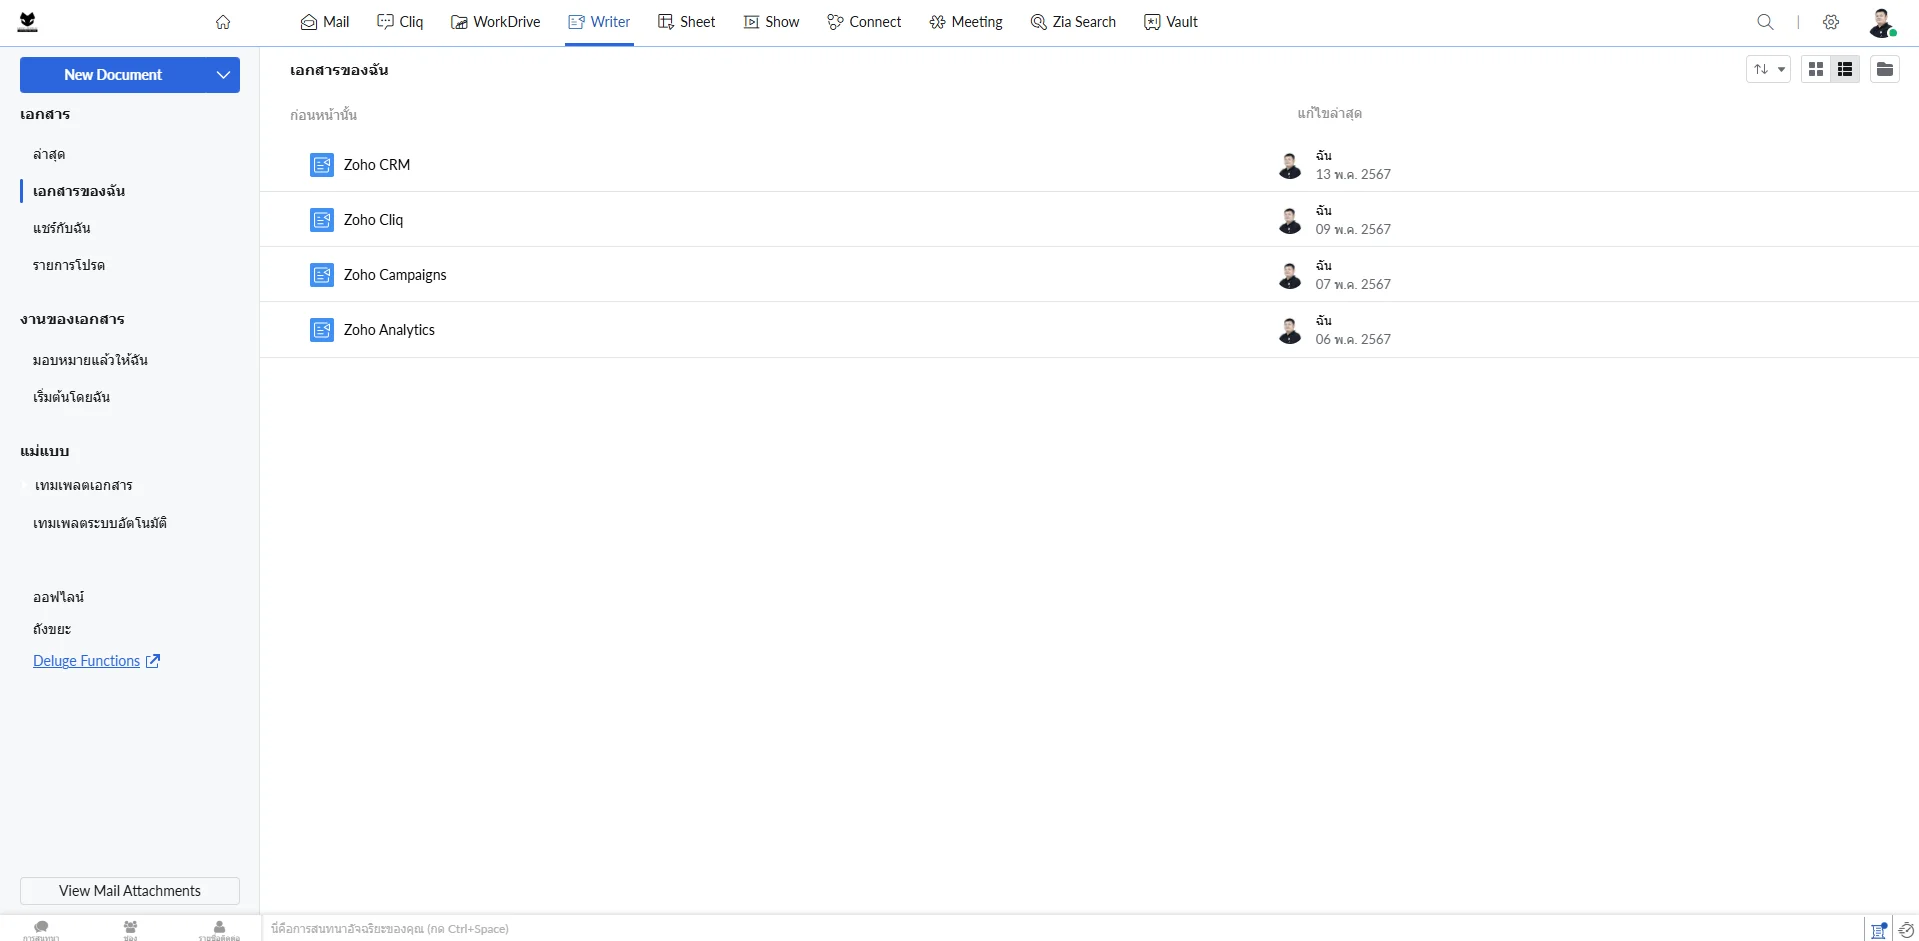1919x941 pixels.
Task: Open the contacts person icon in bottom bar
Action: tap(219, 928)
